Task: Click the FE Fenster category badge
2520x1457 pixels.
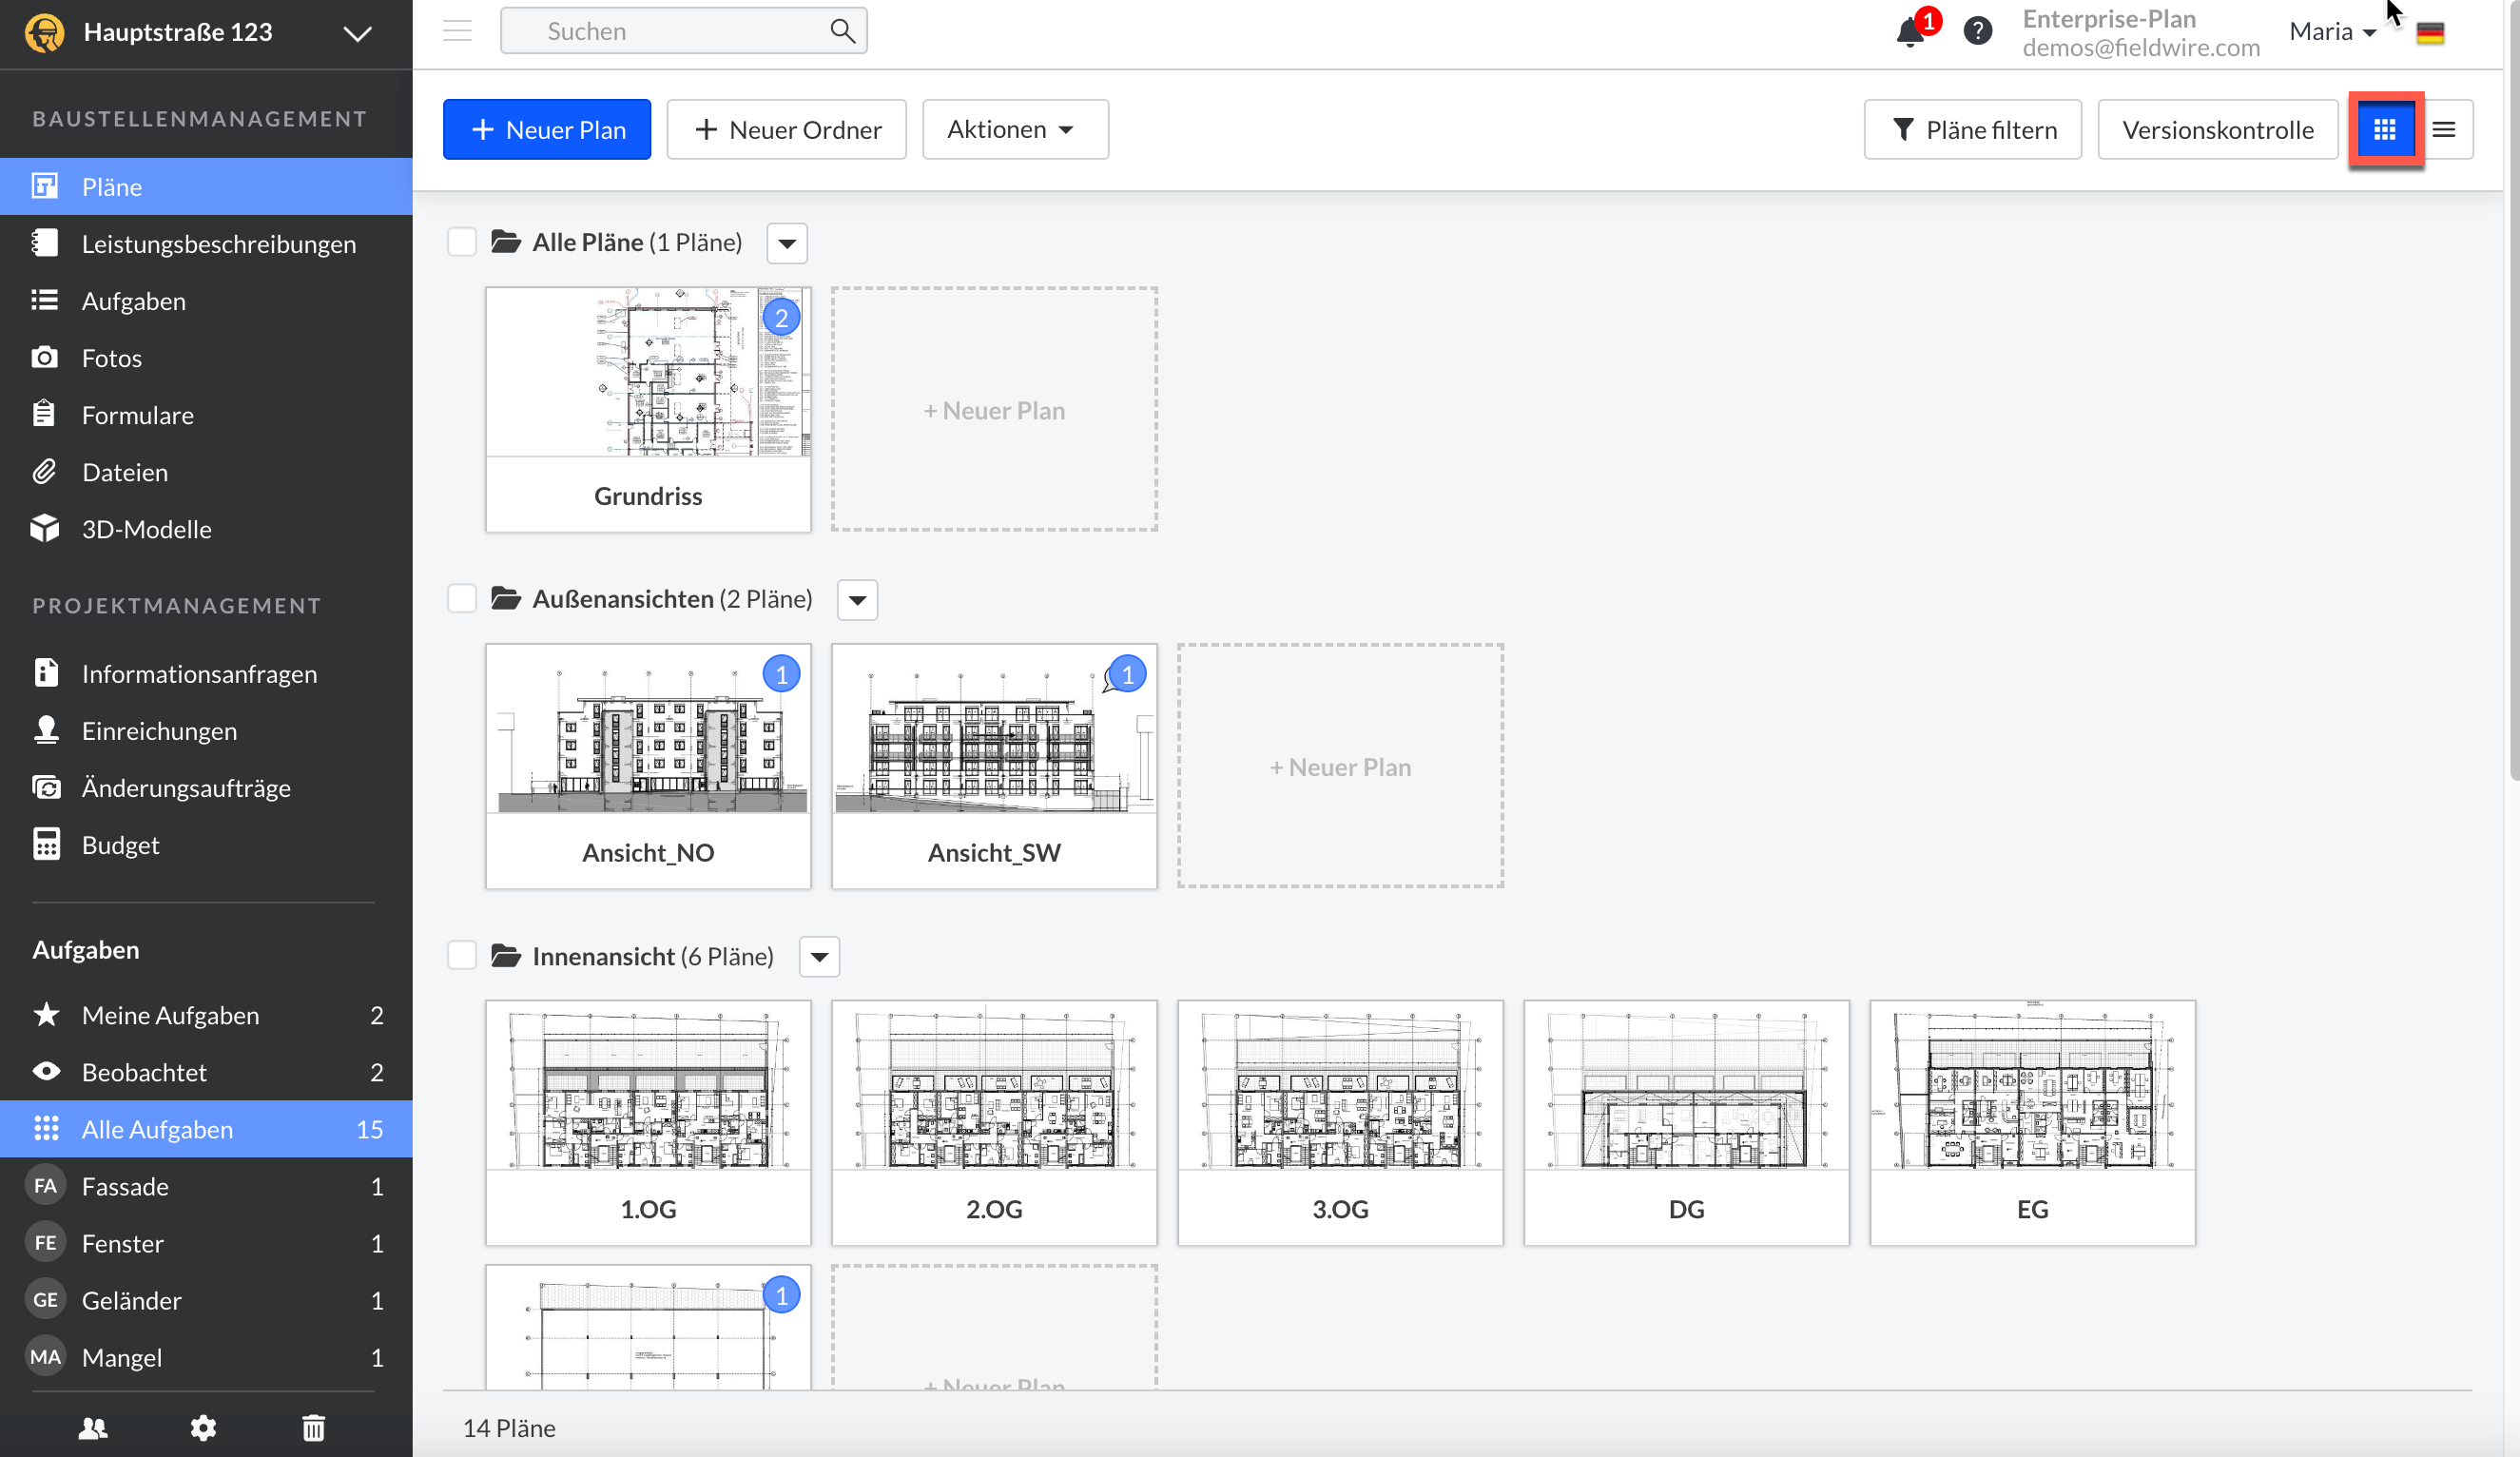Action: [x=45, y=1243]
